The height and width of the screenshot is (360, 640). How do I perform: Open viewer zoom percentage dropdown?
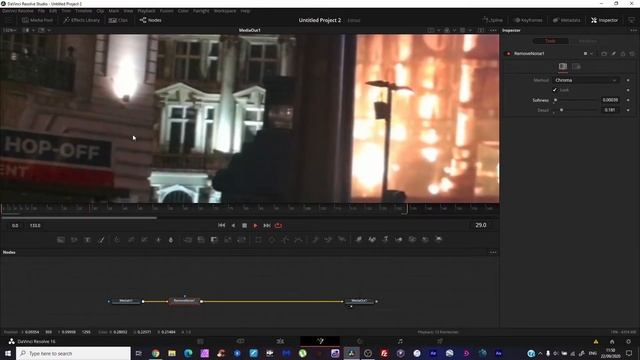(x=9, y=30)
